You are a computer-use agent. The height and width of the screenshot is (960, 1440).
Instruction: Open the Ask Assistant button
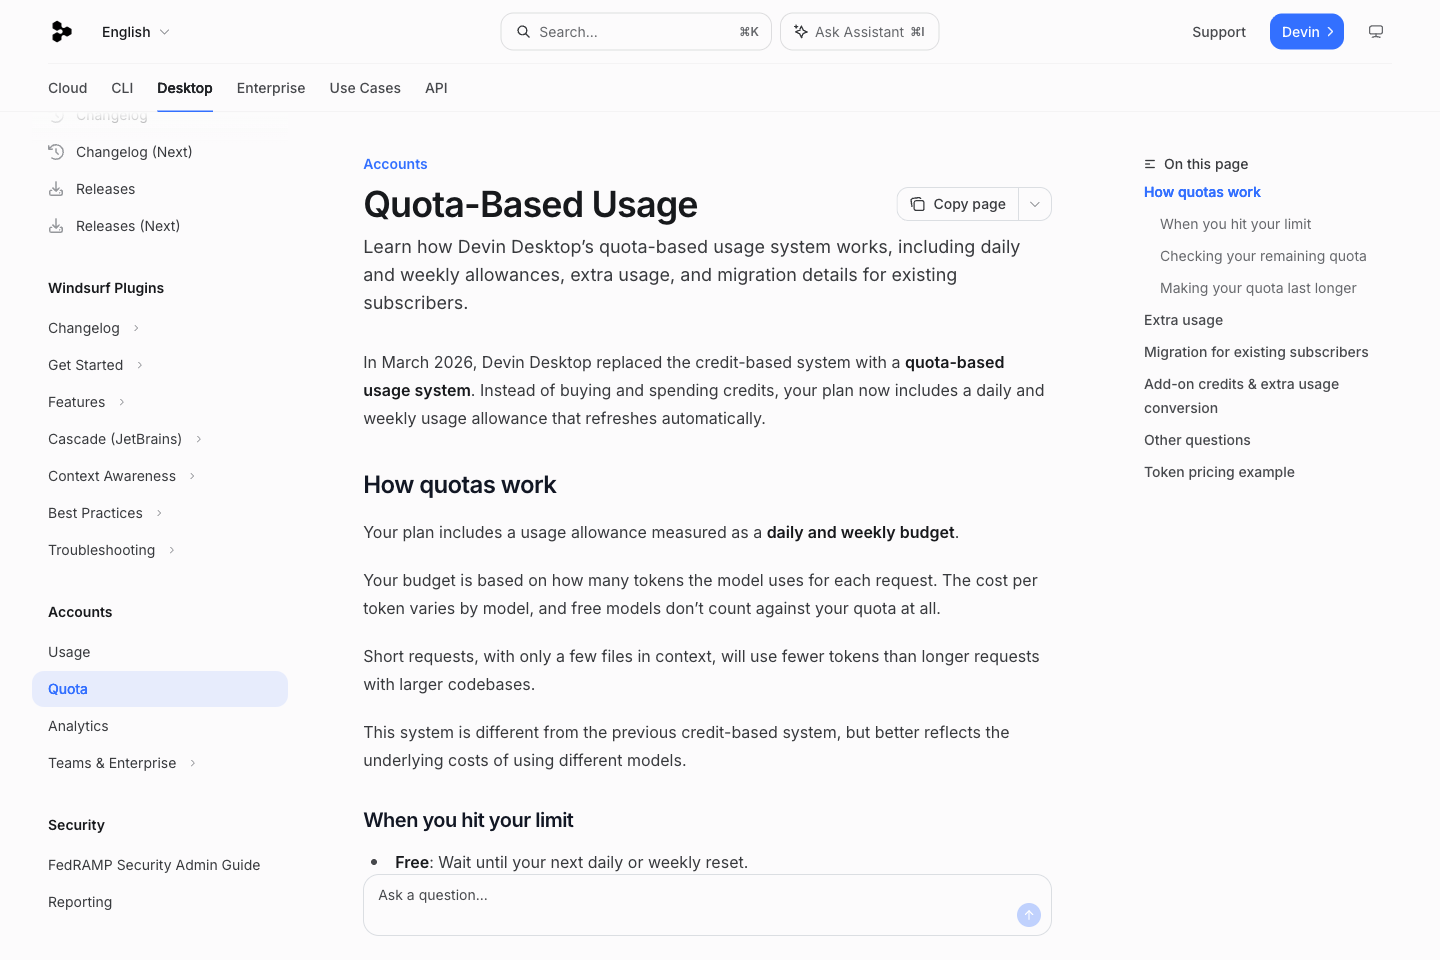pos(859,32)
